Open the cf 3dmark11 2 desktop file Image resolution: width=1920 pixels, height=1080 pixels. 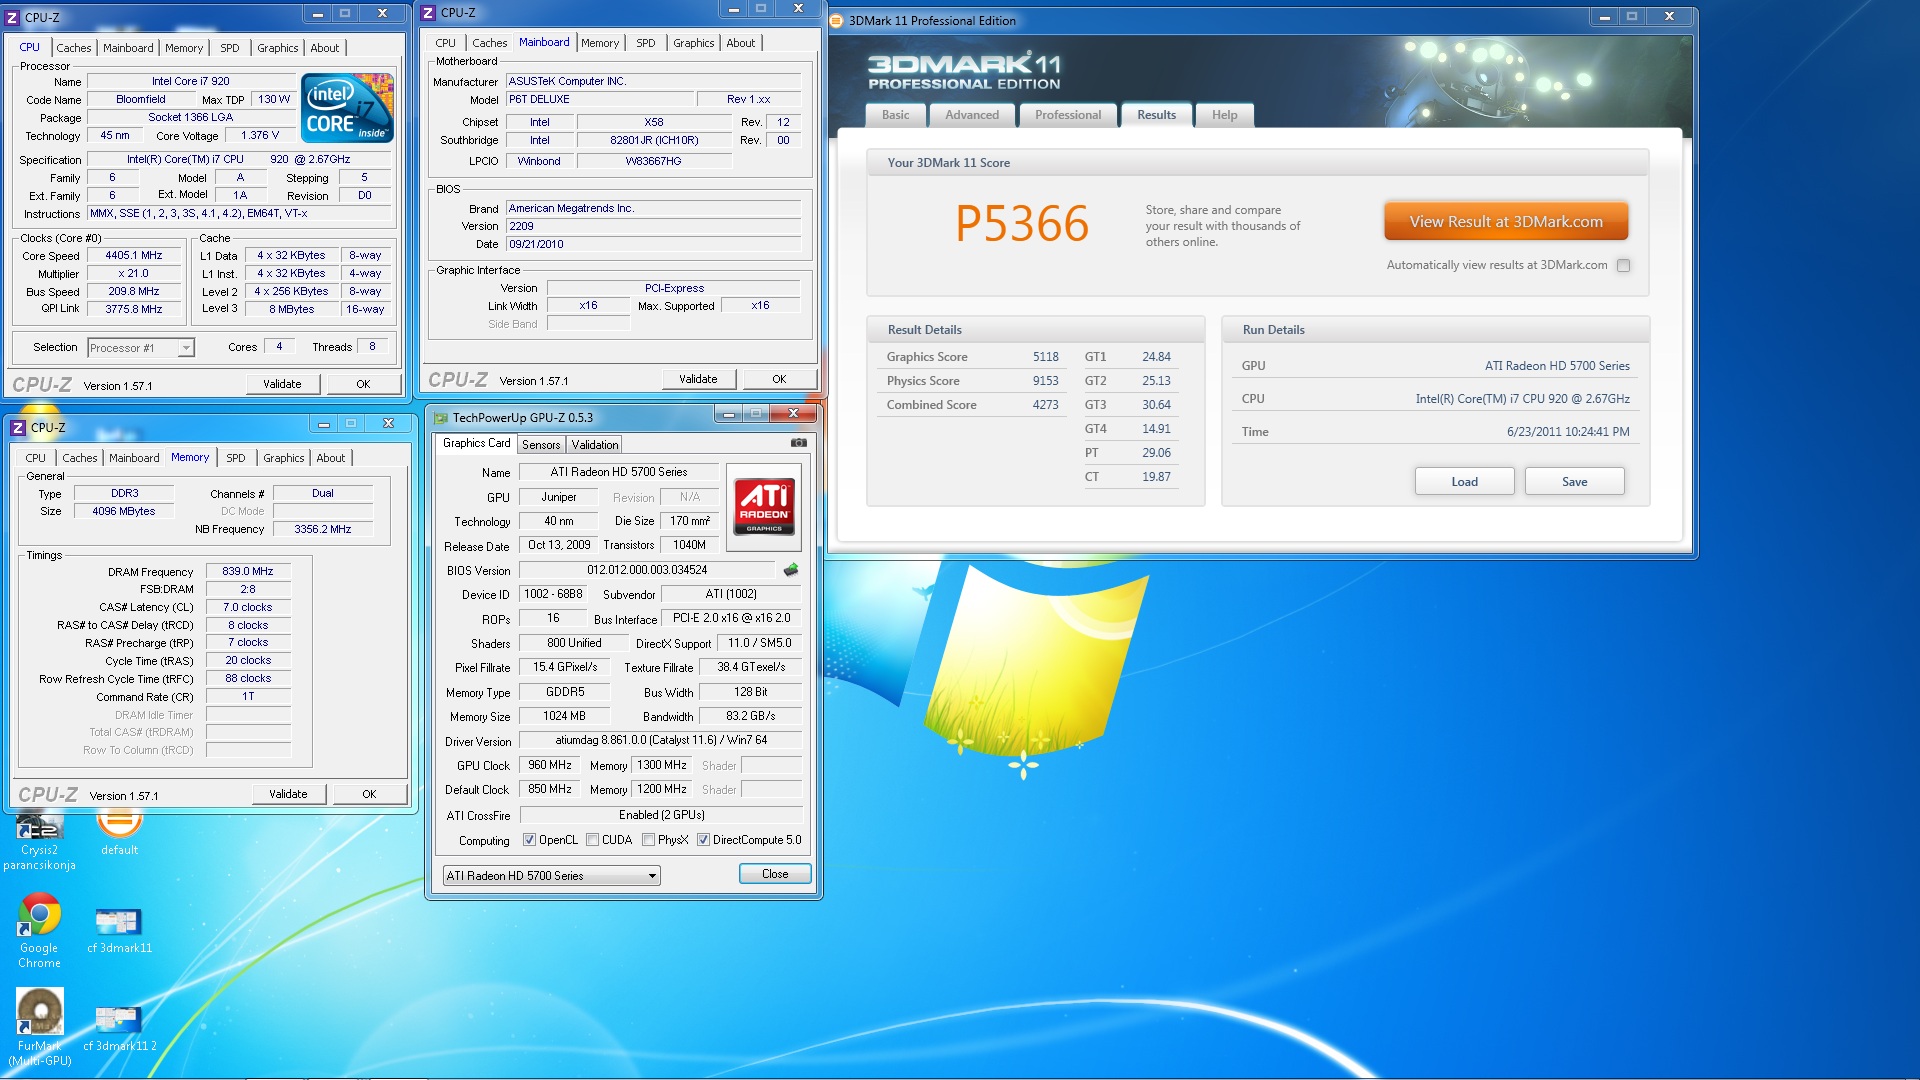[118, 1020]
